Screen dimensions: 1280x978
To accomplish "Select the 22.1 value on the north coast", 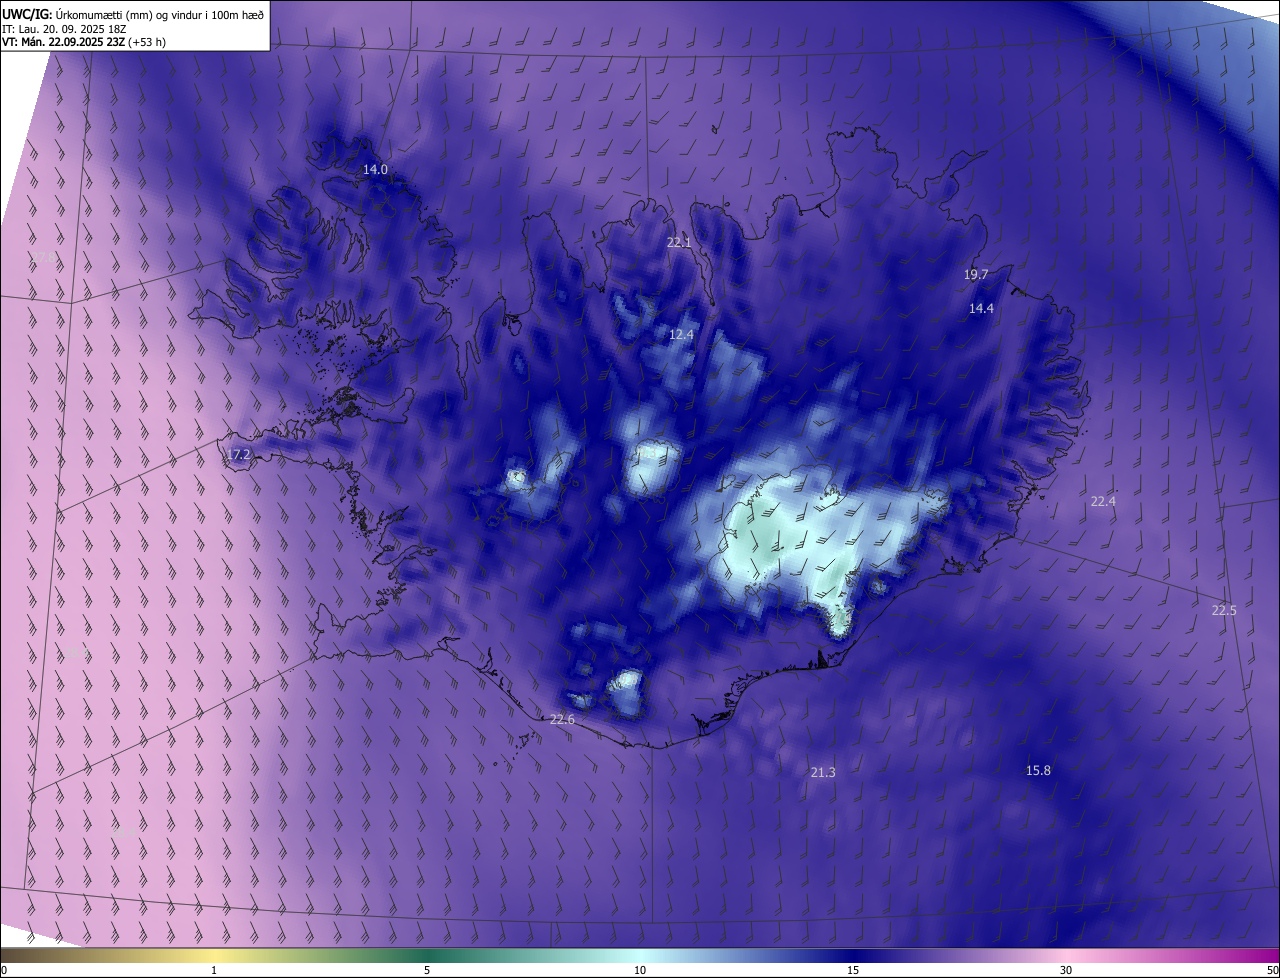I will click(x=679, y=243).
